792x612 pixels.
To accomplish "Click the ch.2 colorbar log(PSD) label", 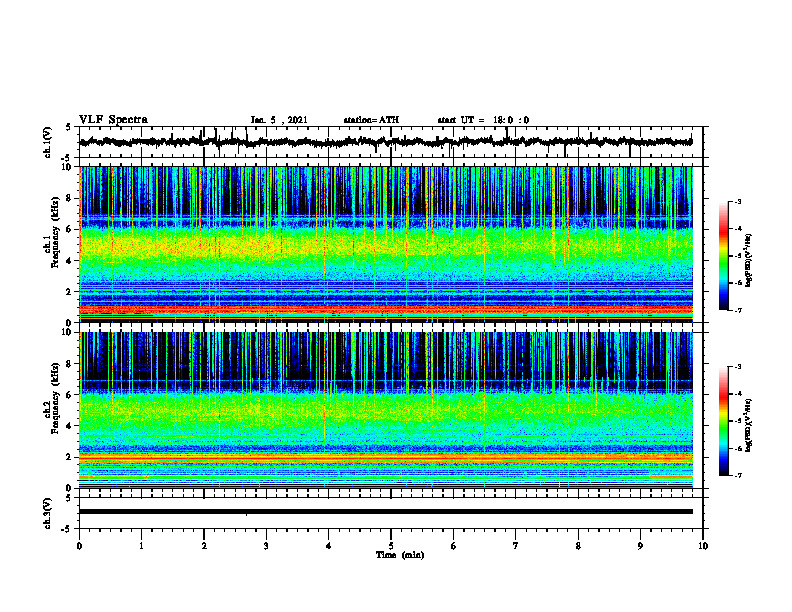I will [x=749, y=425].
